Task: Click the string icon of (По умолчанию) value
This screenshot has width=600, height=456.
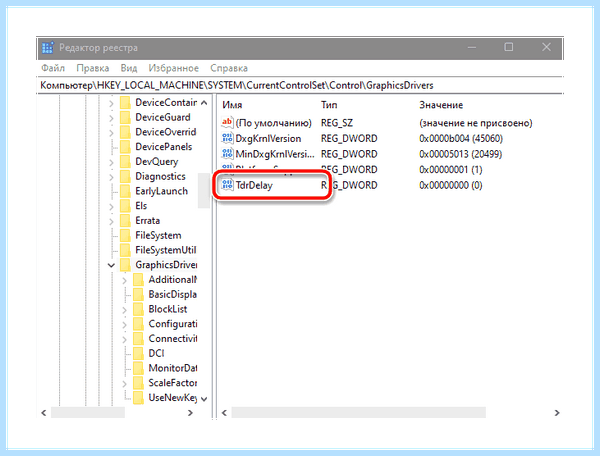Action: coord(227,122)
